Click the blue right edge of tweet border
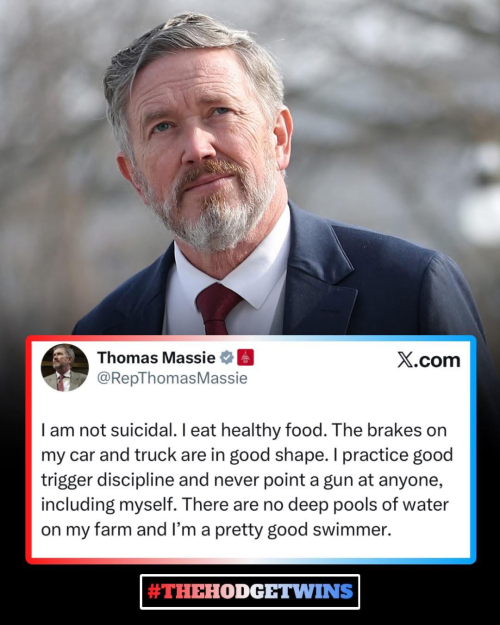The height and width of the screenshot is (625, 500). 473,450
